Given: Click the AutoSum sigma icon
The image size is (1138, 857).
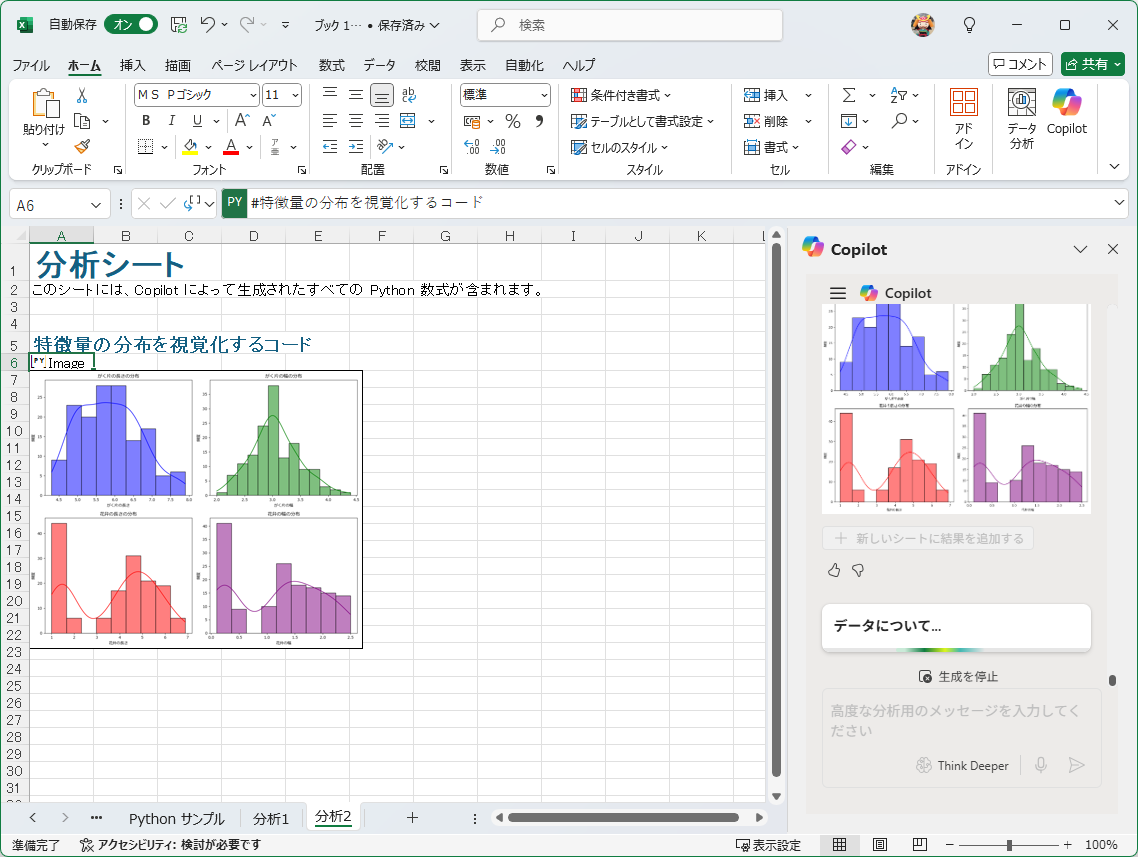Looking at the screenshot, I should point(848,95).
